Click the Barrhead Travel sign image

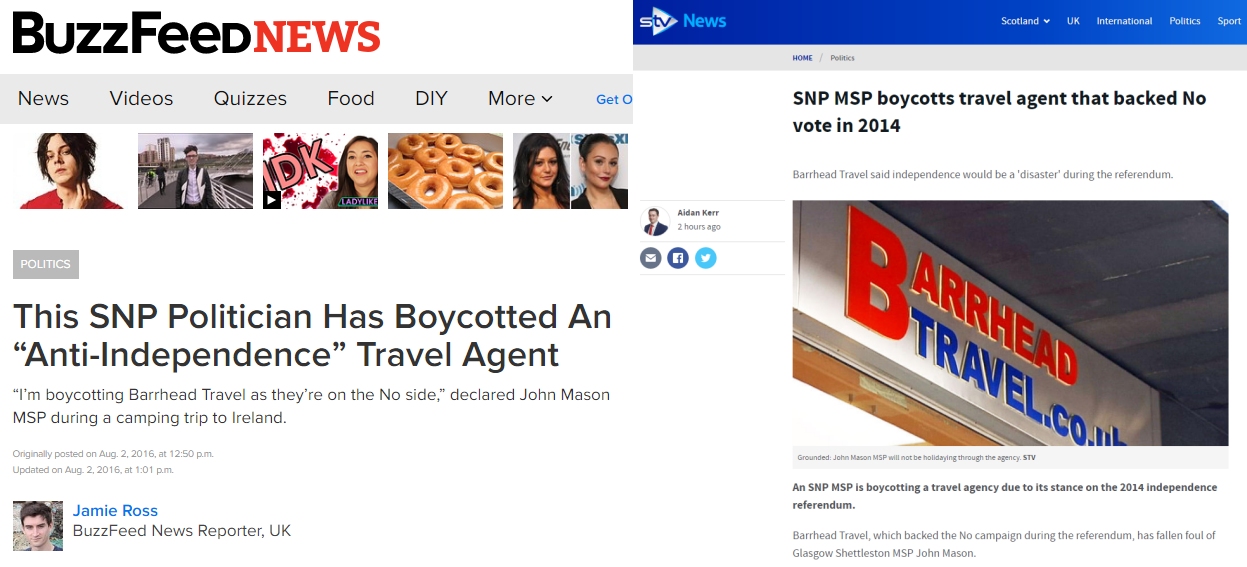pyautogui.click(x=1010, y=323)
